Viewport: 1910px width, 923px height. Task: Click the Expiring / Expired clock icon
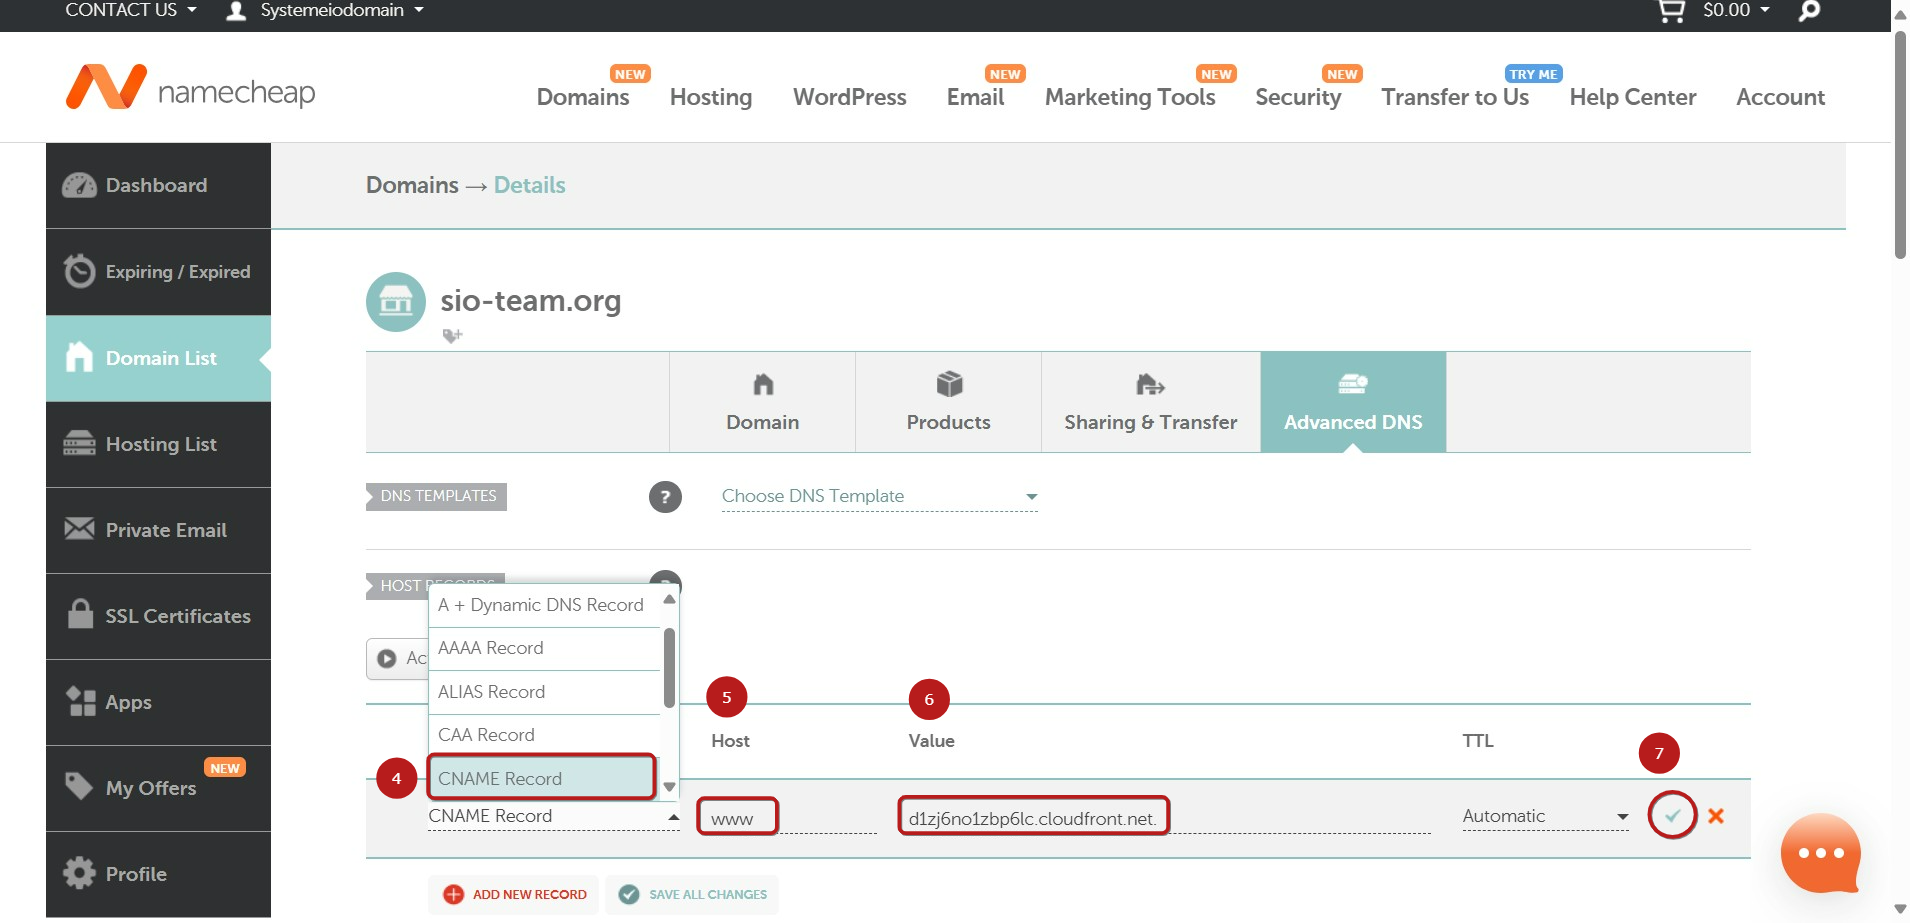click(x=79, y=271)
